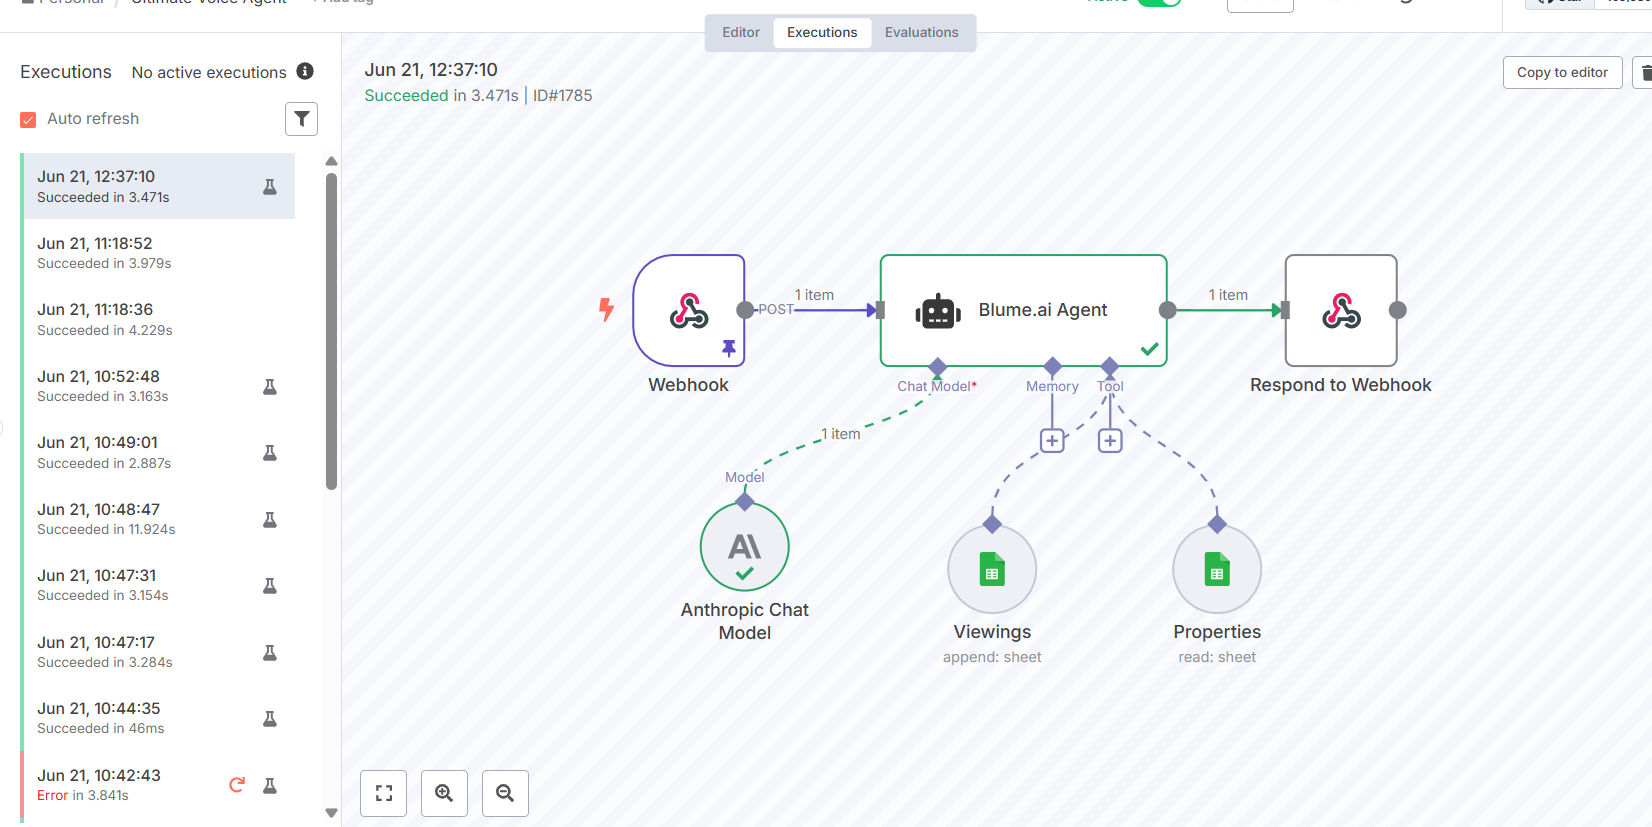Toggle the workflow Active switch
The height and width of the screenshot is (827, 1652).
coord(1160,1)
